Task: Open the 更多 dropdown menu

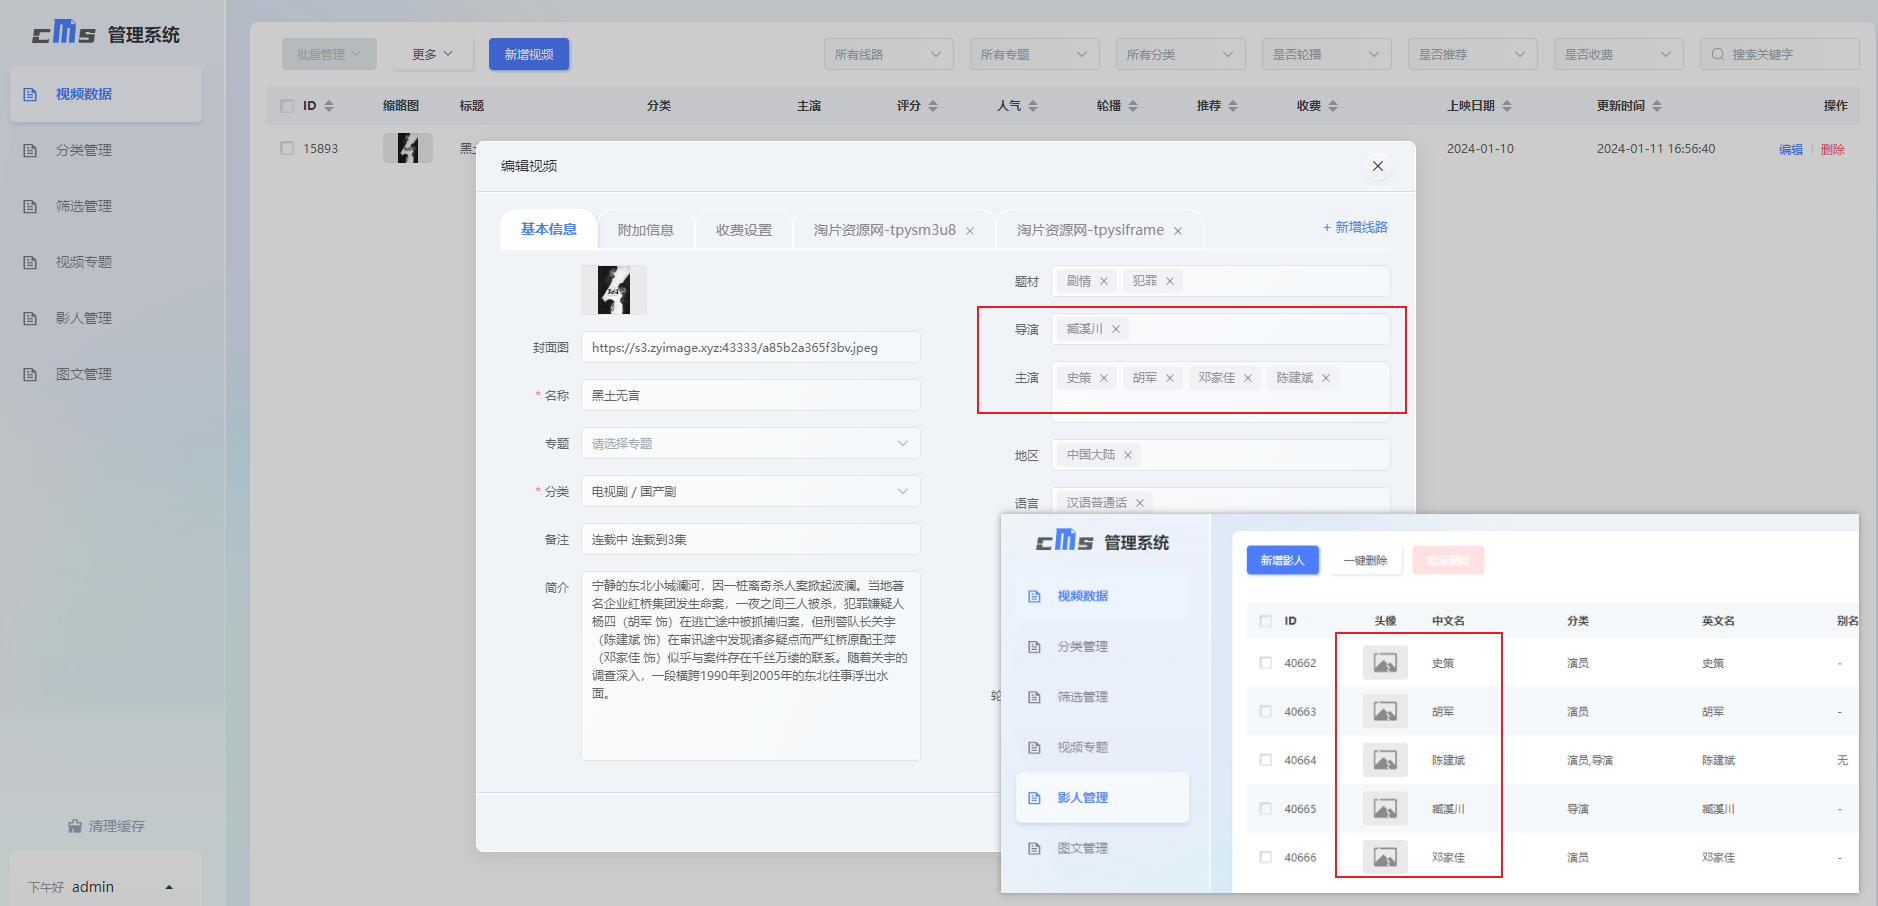Action: click(x=432, y=54)
